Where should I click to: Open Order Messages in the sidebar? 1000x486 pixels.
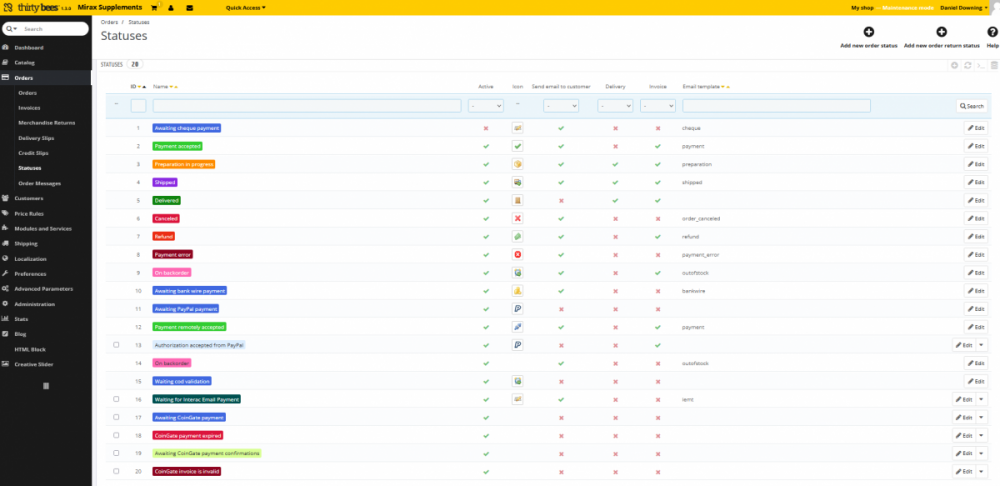(x=40, y=183)
